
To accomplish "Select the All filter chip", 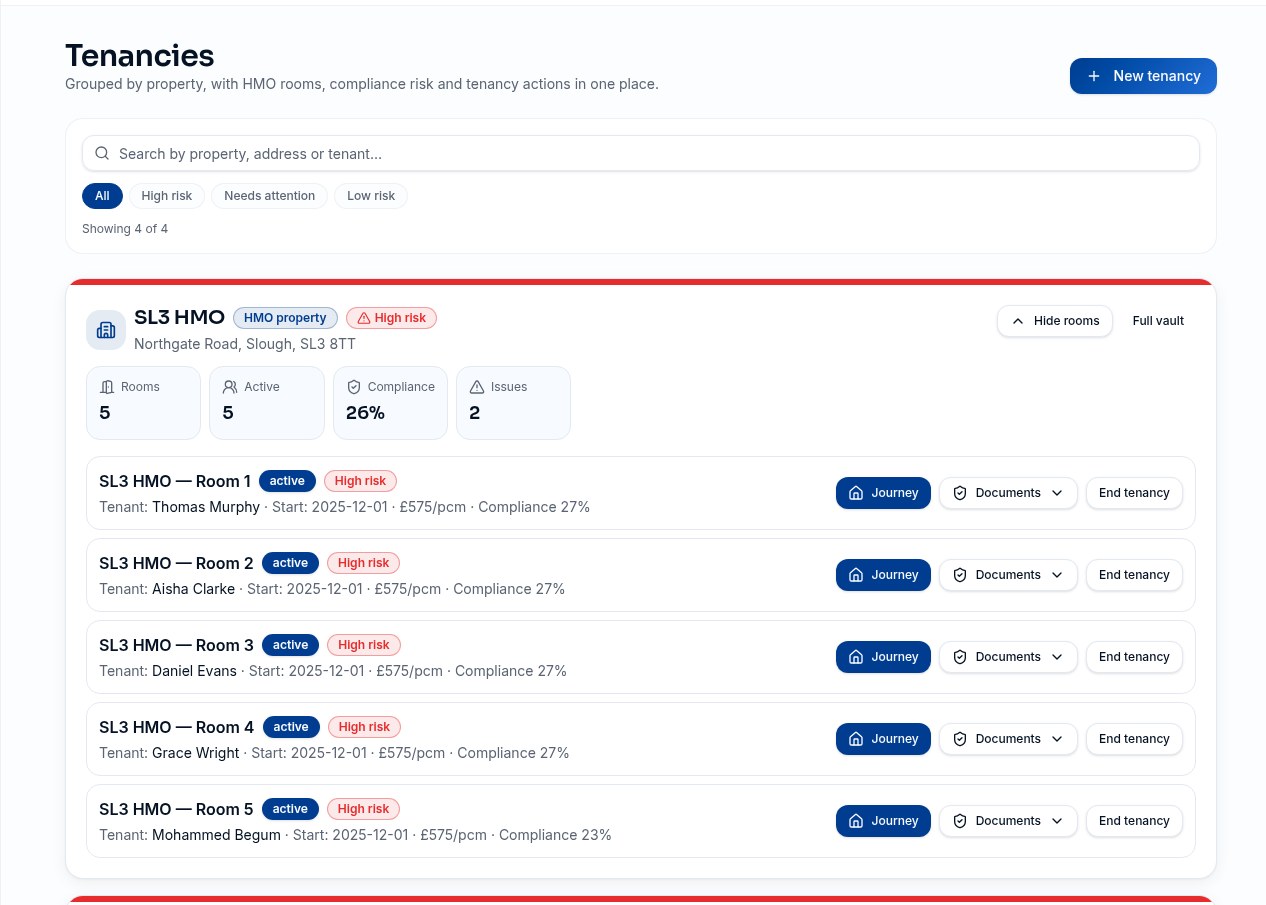I will (102, 196).
